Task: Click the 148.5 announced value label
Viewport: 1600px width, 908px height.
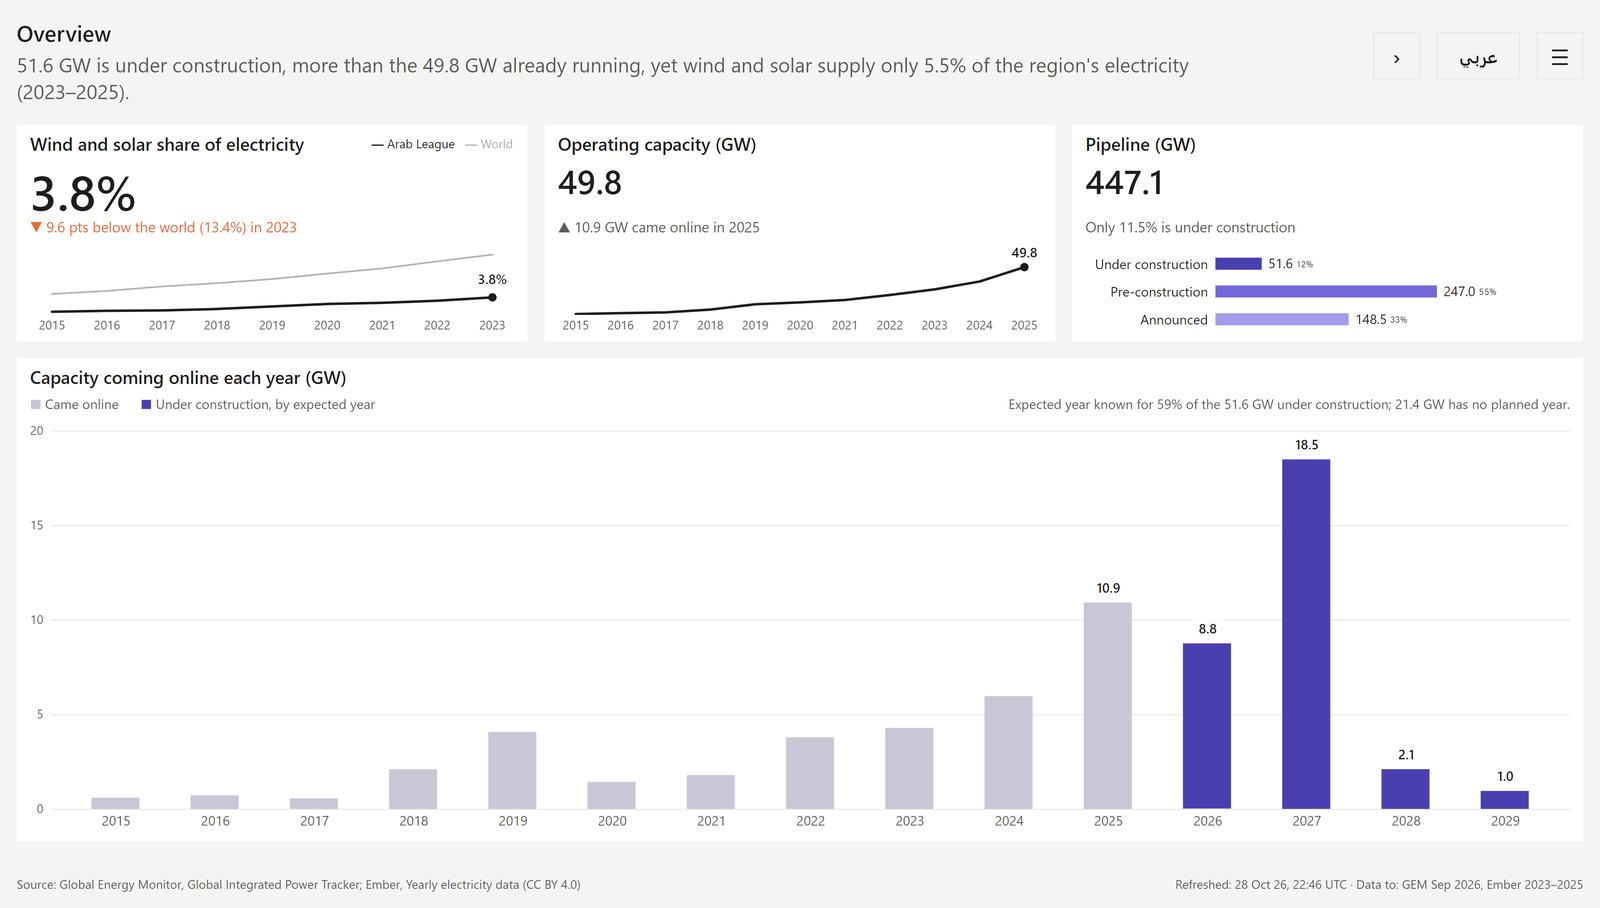Action: coord(1371,320)
